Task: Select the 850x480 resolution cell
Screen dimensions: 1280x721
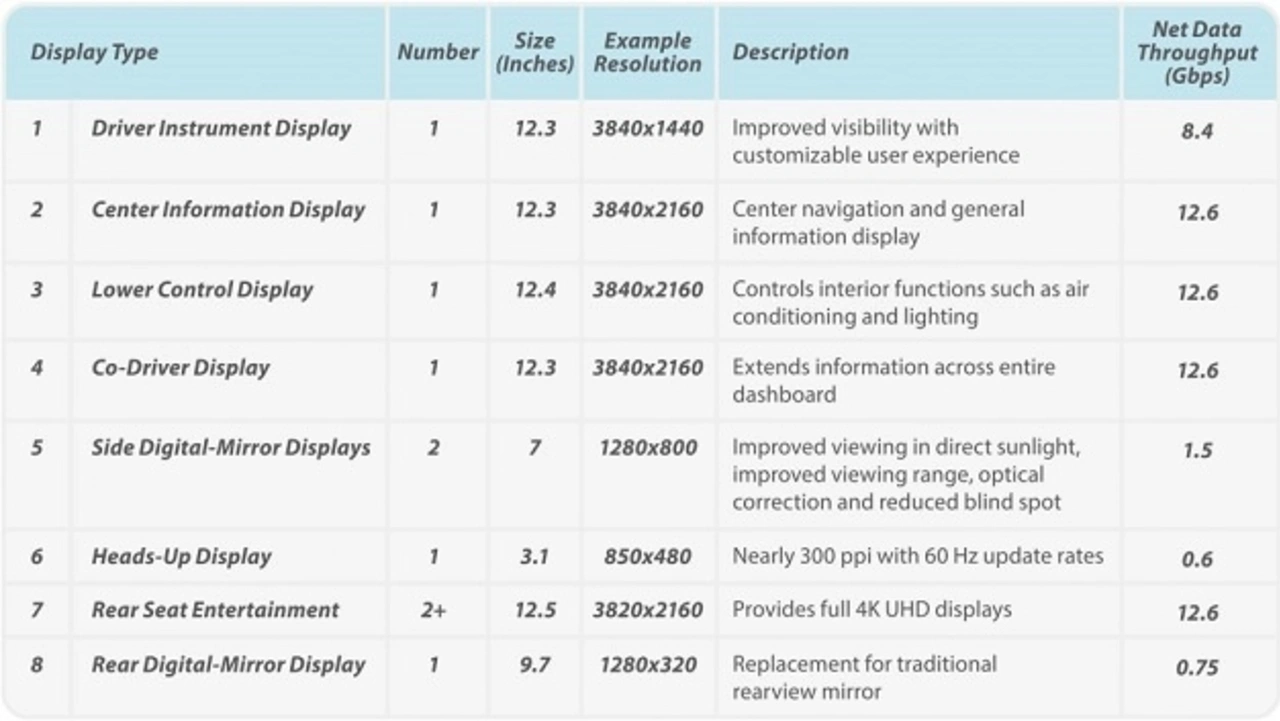Action: pyautogui.click(x=647, y=557)
